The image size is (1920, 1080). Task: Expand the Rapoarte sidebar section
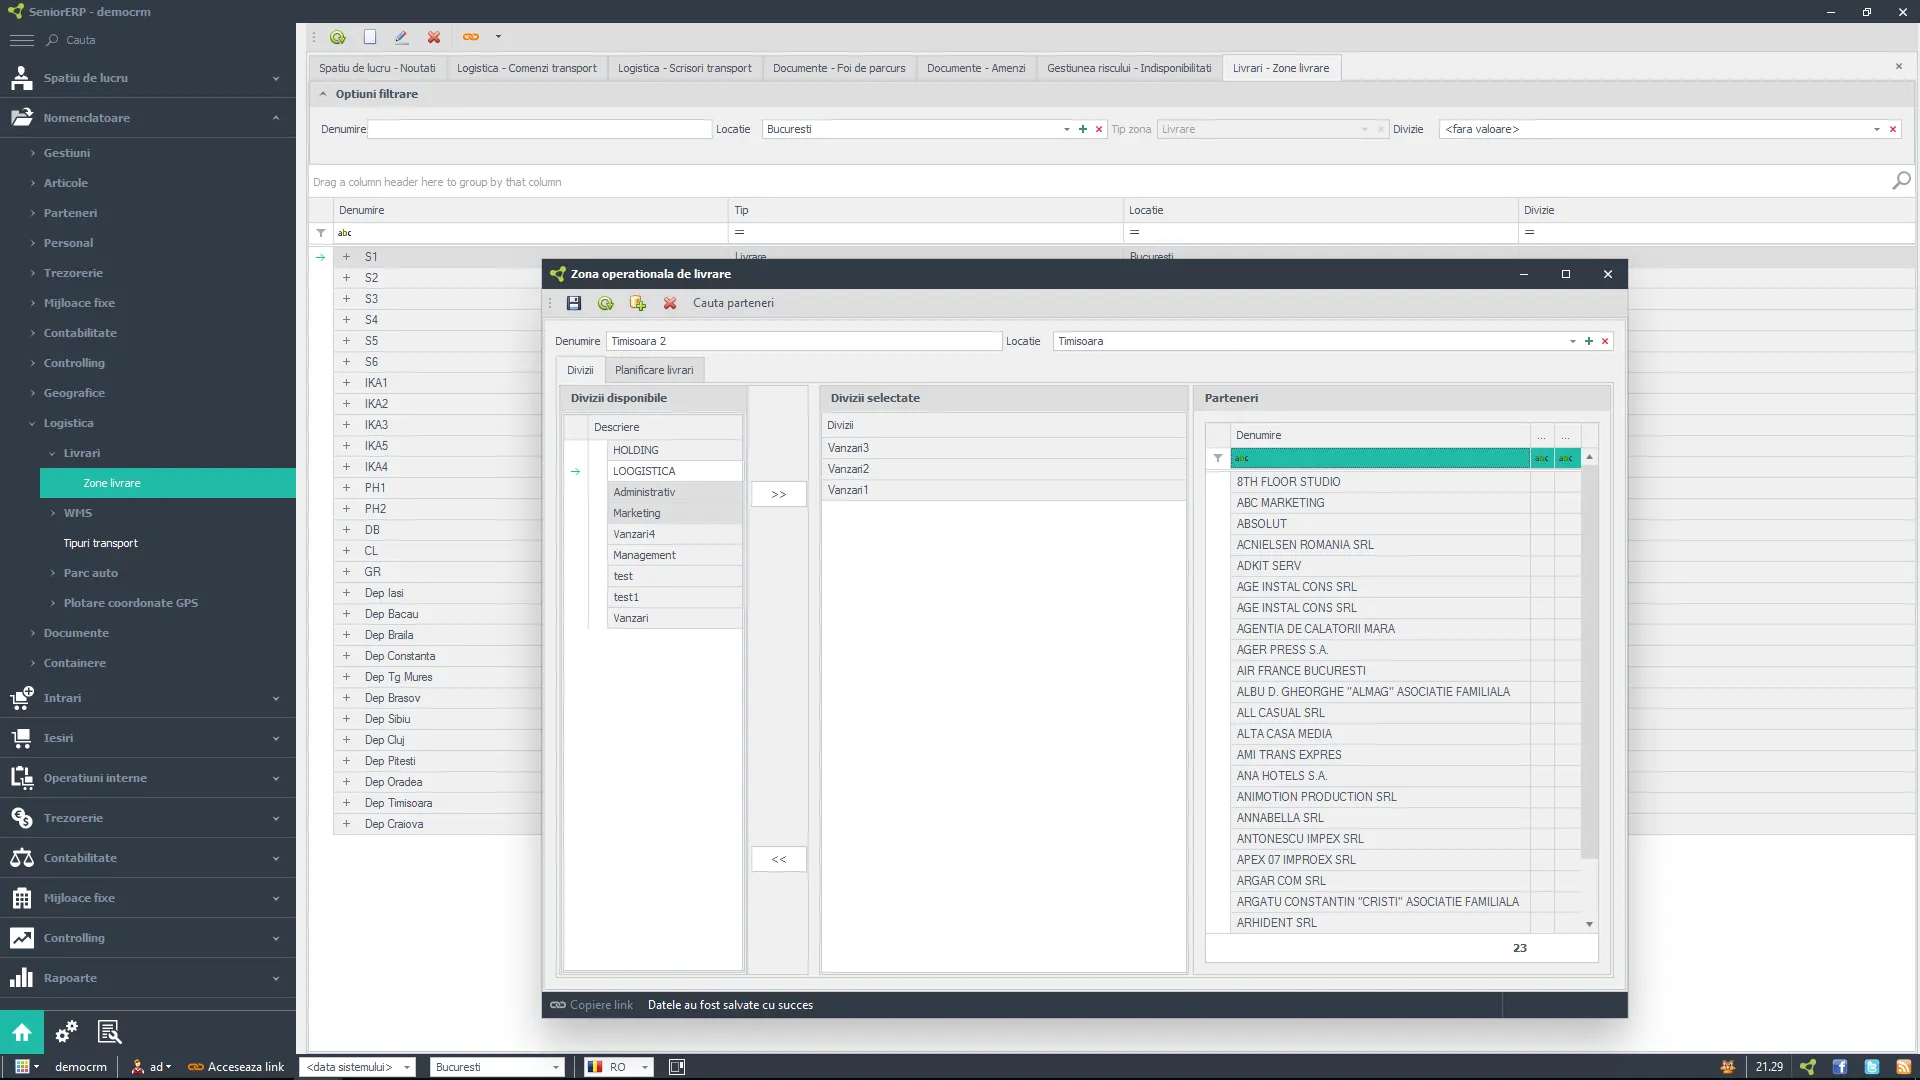pos(276,978)
